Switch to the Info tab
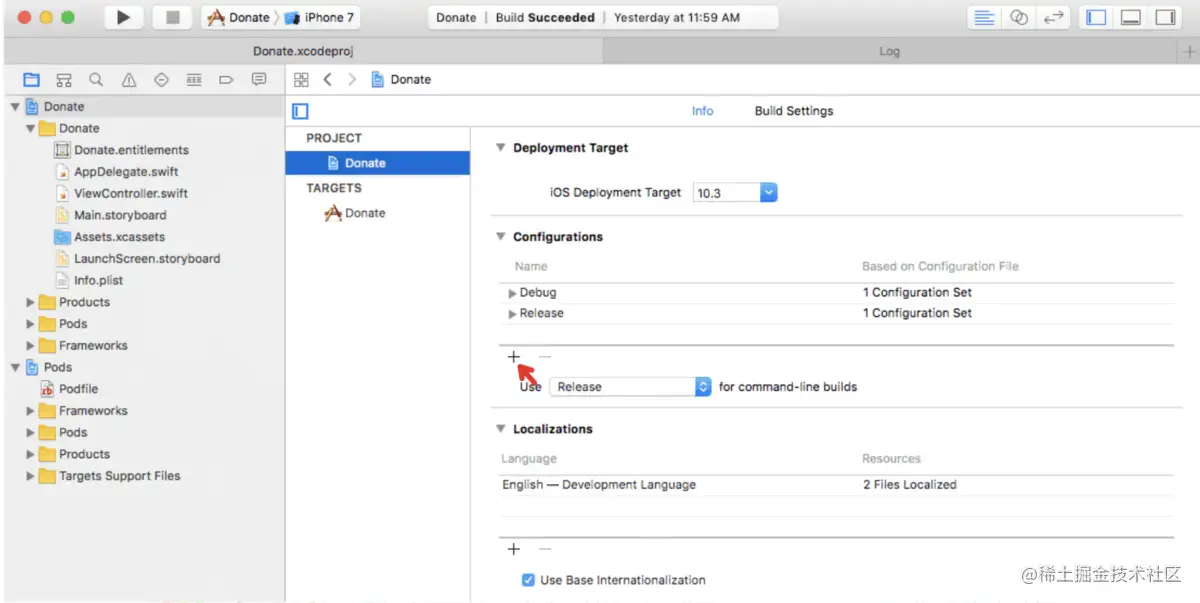The width and height of the screenshot is (1200, 603). (x=703, y=111)
